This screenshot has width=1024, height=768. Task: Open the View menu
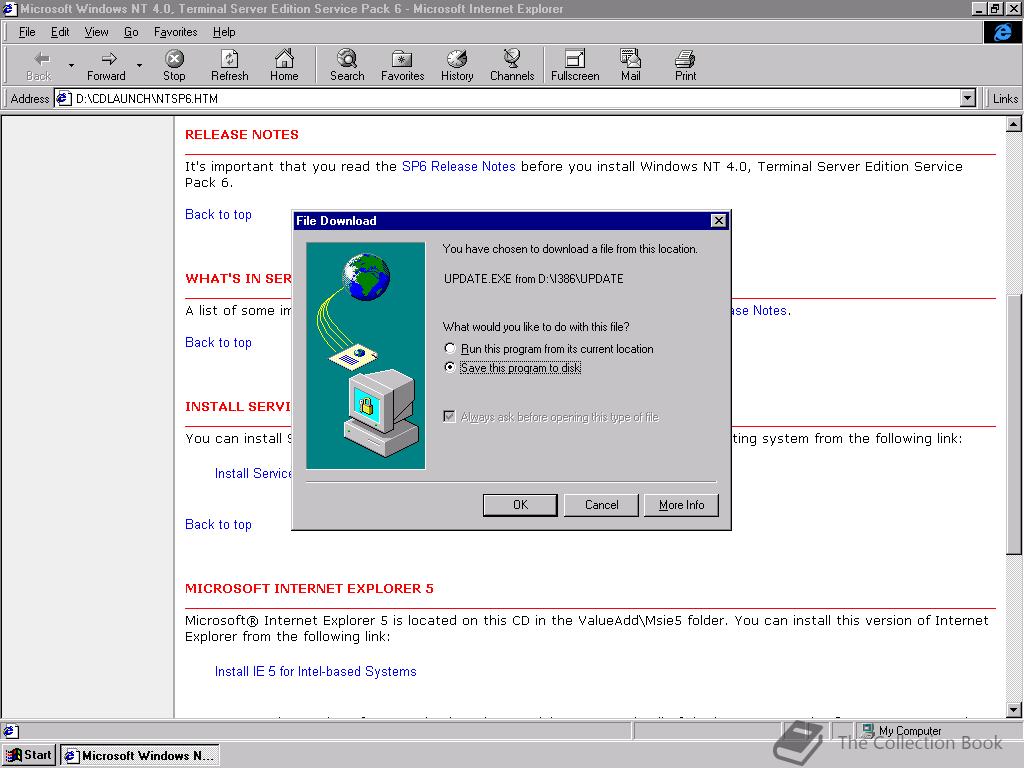(x=96, y=32)
